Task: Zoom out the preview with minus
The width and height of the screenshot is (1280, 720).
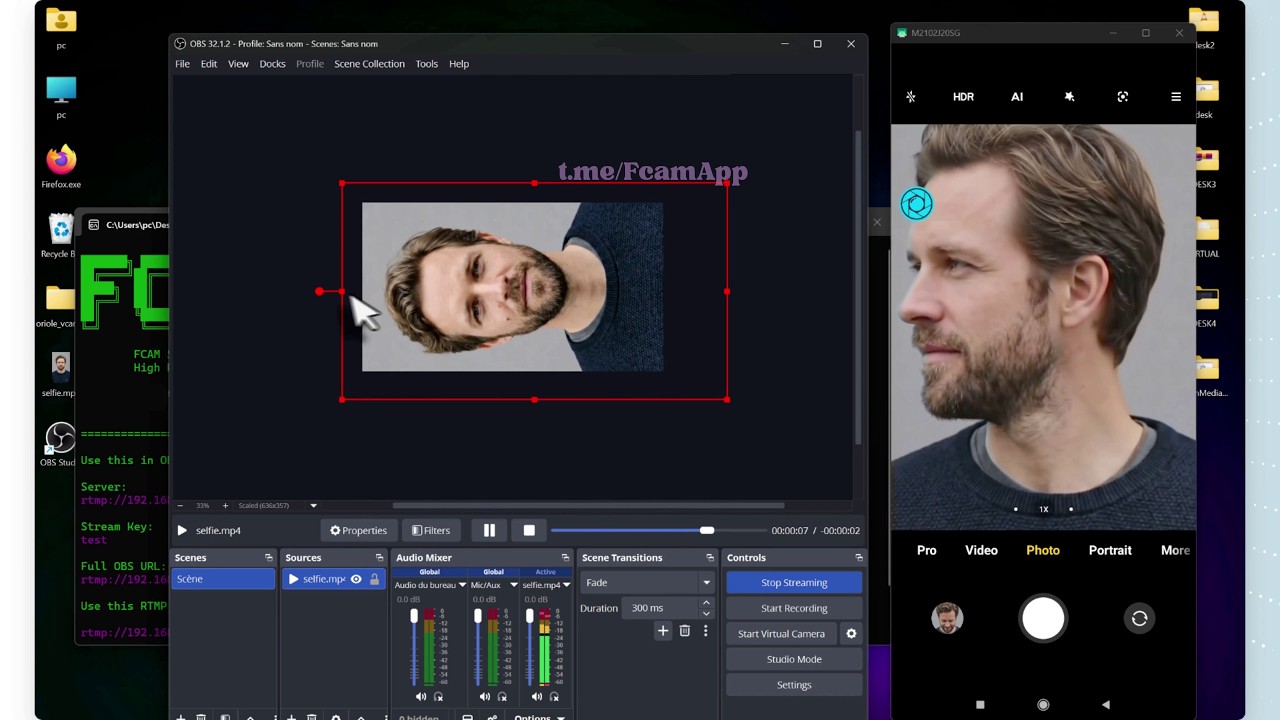Action: [x=180, y=506]
